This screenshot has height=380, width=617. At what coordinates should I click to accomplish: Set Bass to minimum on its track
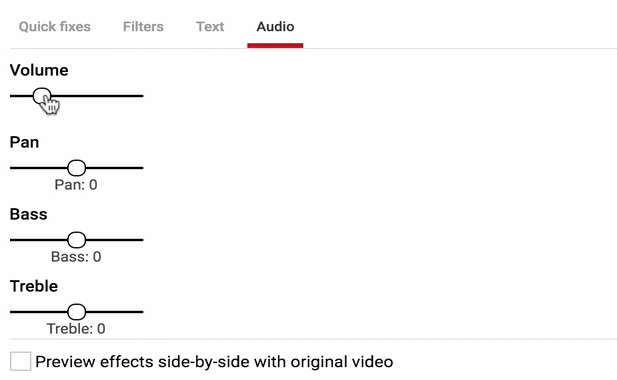pyautogui.click(x=11, y=240)
